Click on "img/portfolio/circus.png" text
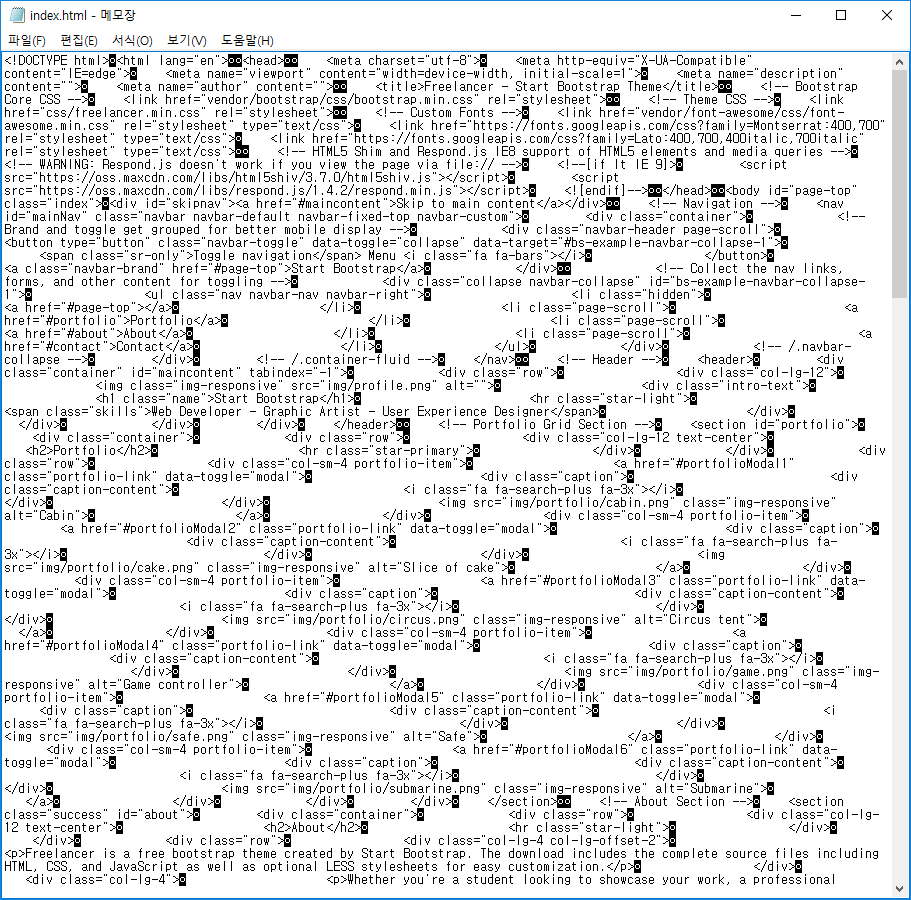Viewport: 911px width, 900px height. tap(375, 620)
